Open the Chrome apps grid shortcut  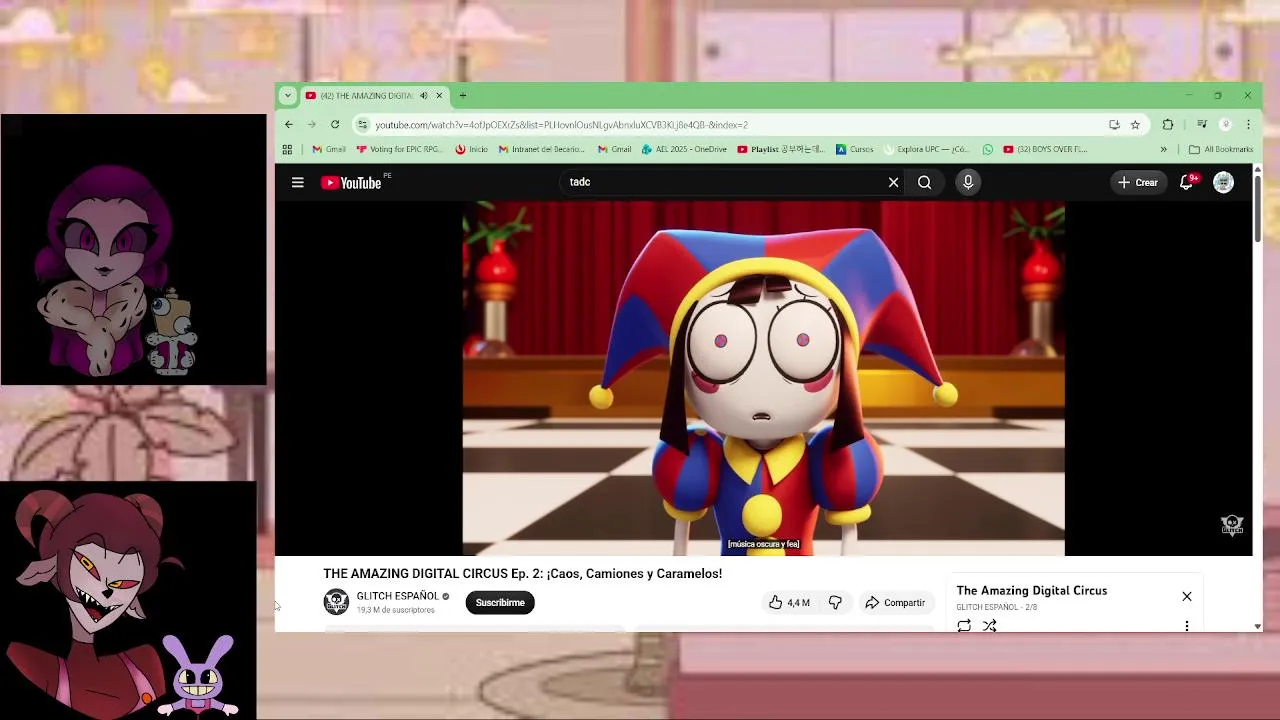(x=287, y=149)
